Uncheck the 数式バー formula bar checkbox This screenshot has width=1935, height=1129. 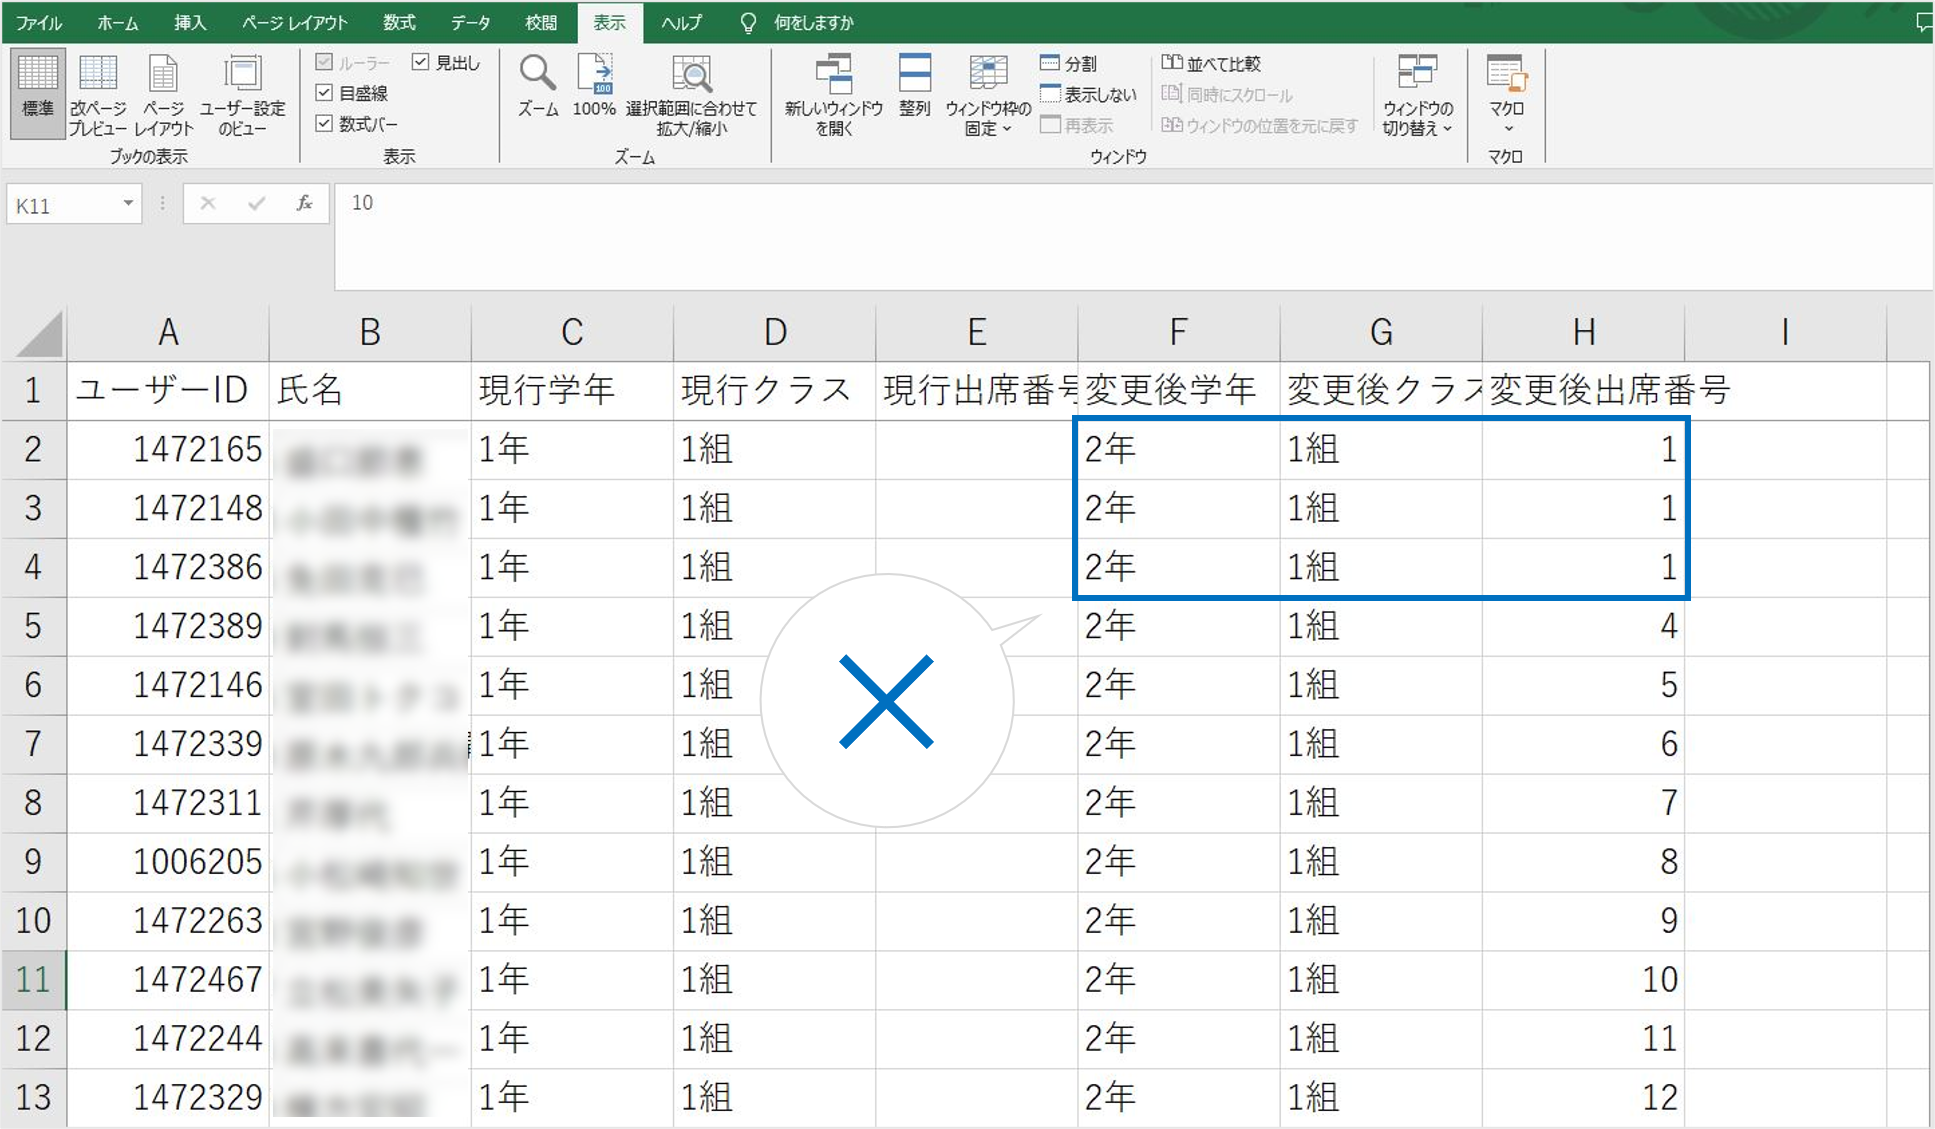point(324,124)
